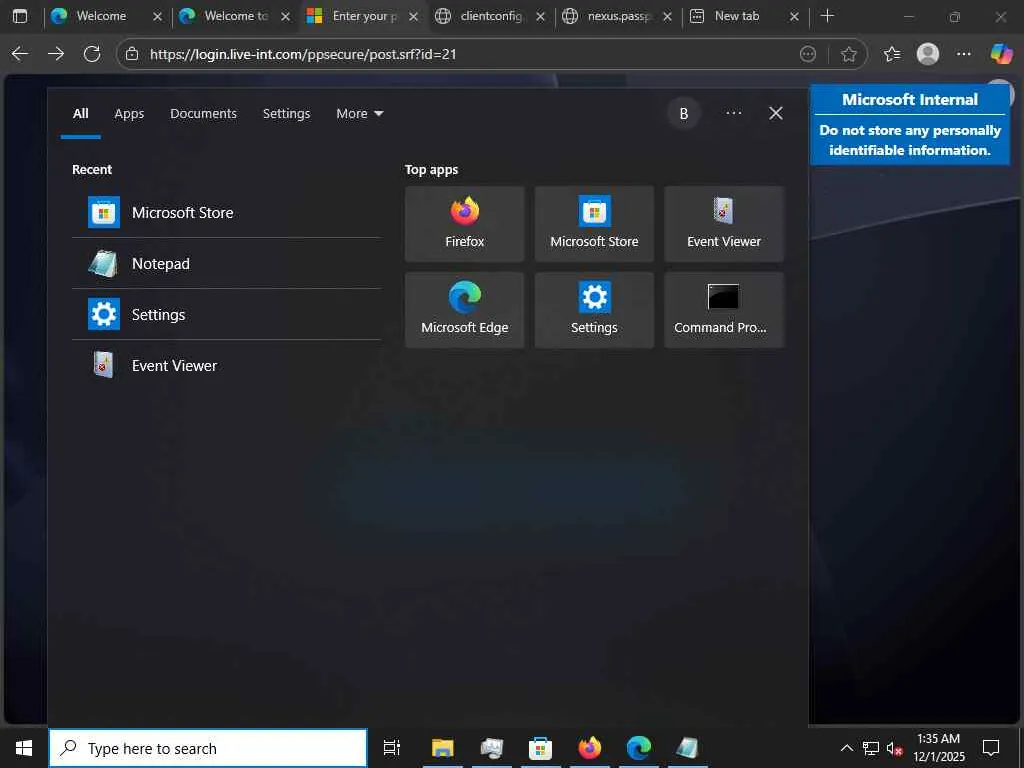1024x768 pixels.
Task: Open the notification center icon
Action: 991,748
